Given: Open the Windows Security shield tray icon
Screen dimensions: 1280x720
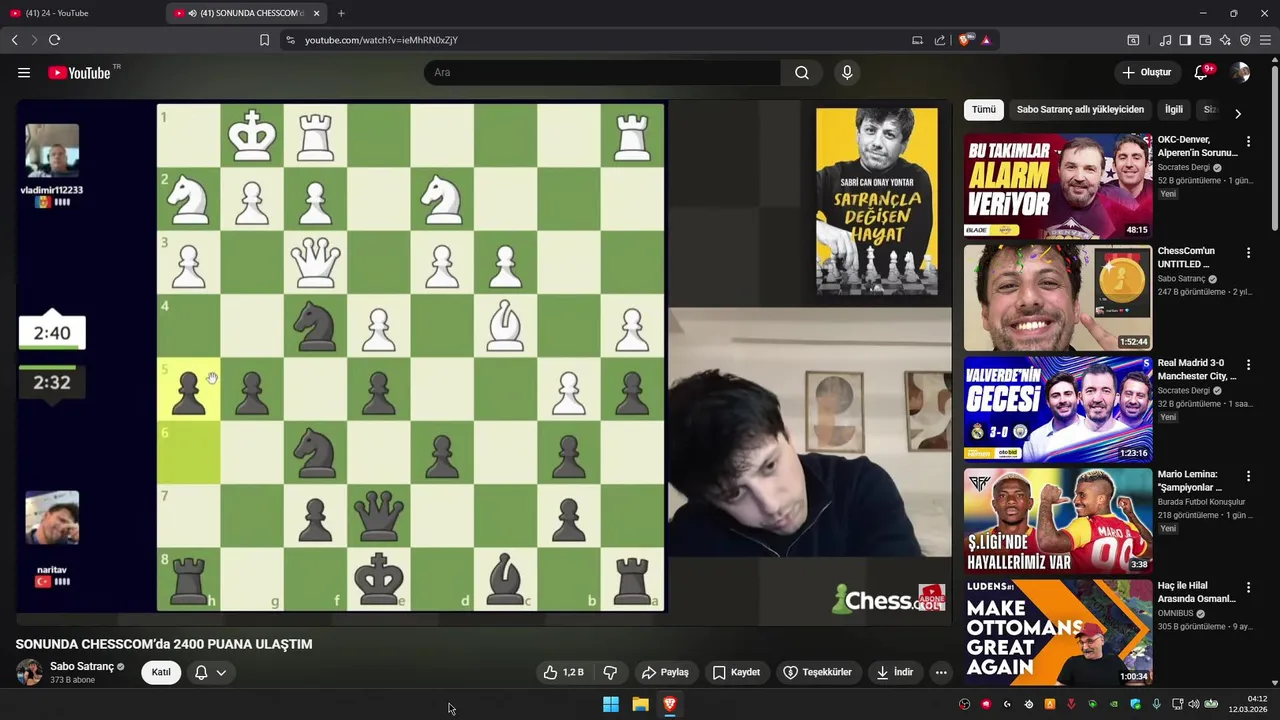Looking at the screenshot, I should pyautogui.click(x=1135, y=704).
